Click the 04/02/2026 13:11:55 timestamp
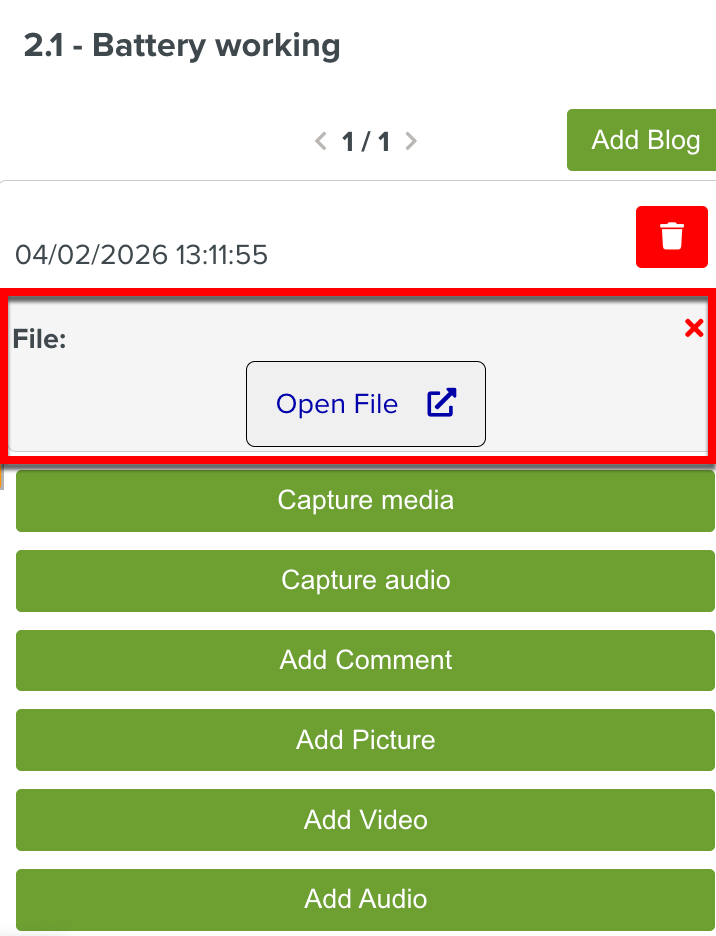The image size is (716, 936). click(141, 255)
